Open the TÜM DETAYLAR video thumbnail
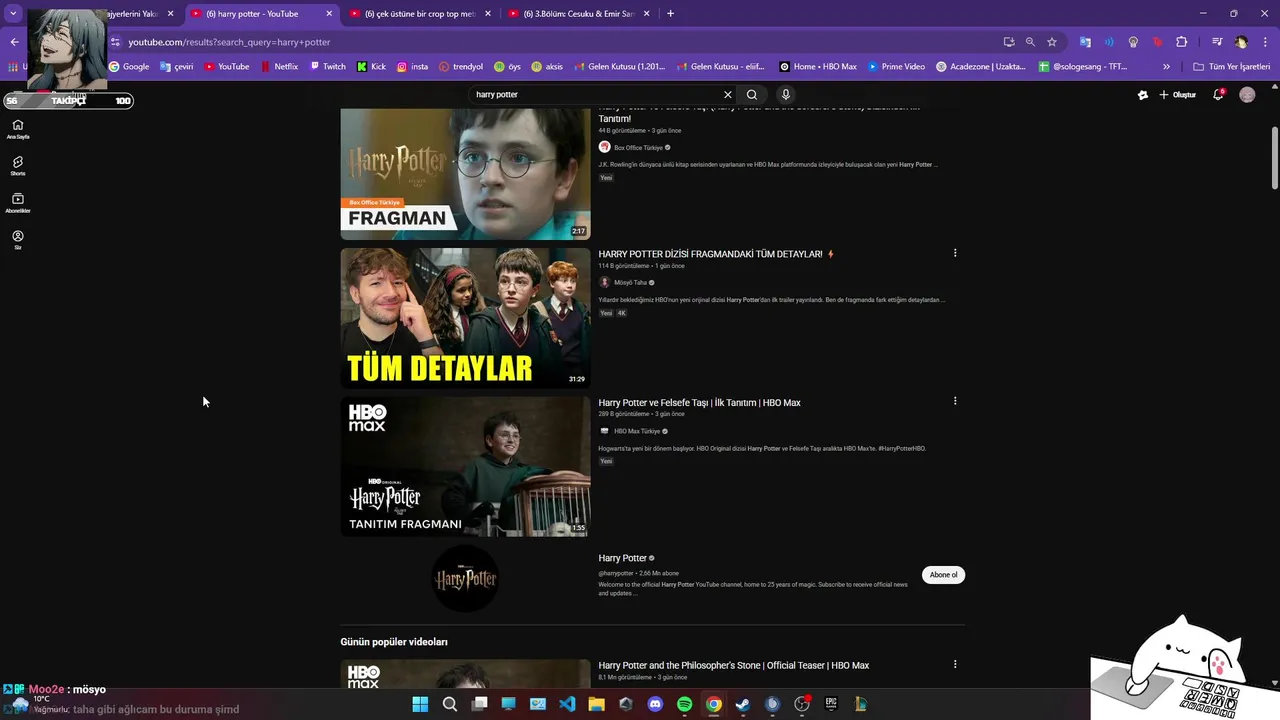This screenshot has width=1280, height=720. pyautogui.click(x=465, y=318)
